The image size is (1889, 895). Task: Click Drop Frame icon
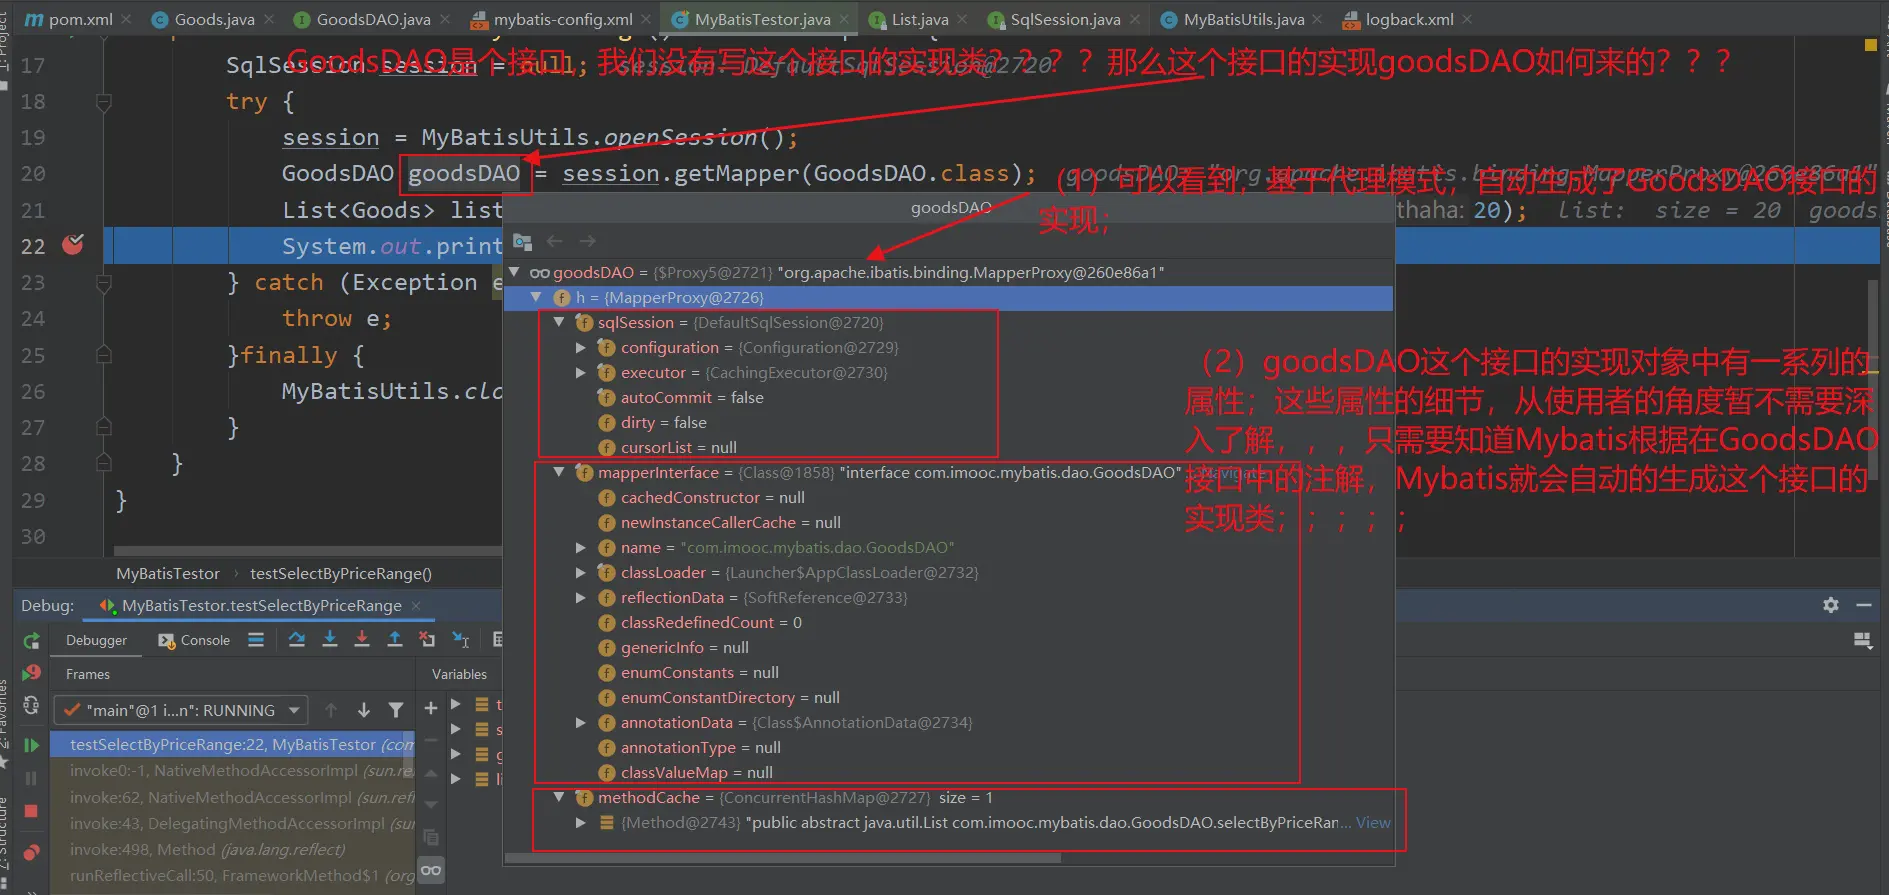[427, 640]
